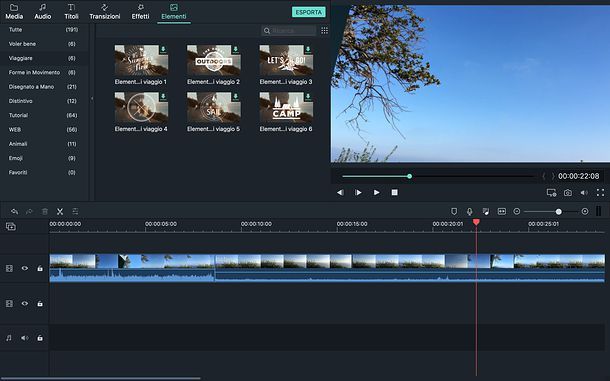The height and width of the screenshot is (381, 610).
Task: Take a snapshot with the camera icon
Action: click(x=568, y=193)
